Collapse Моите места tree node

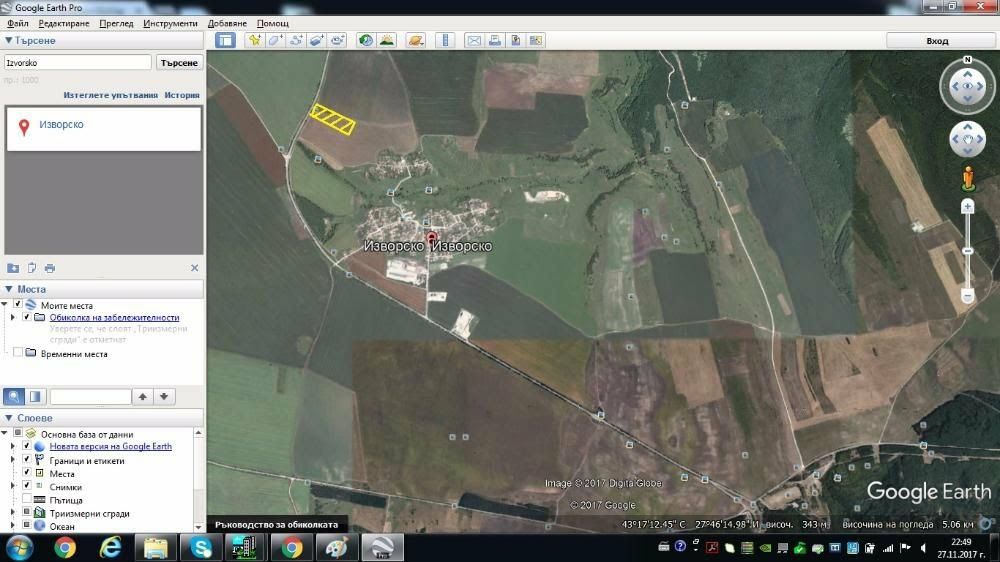[4, 305]
